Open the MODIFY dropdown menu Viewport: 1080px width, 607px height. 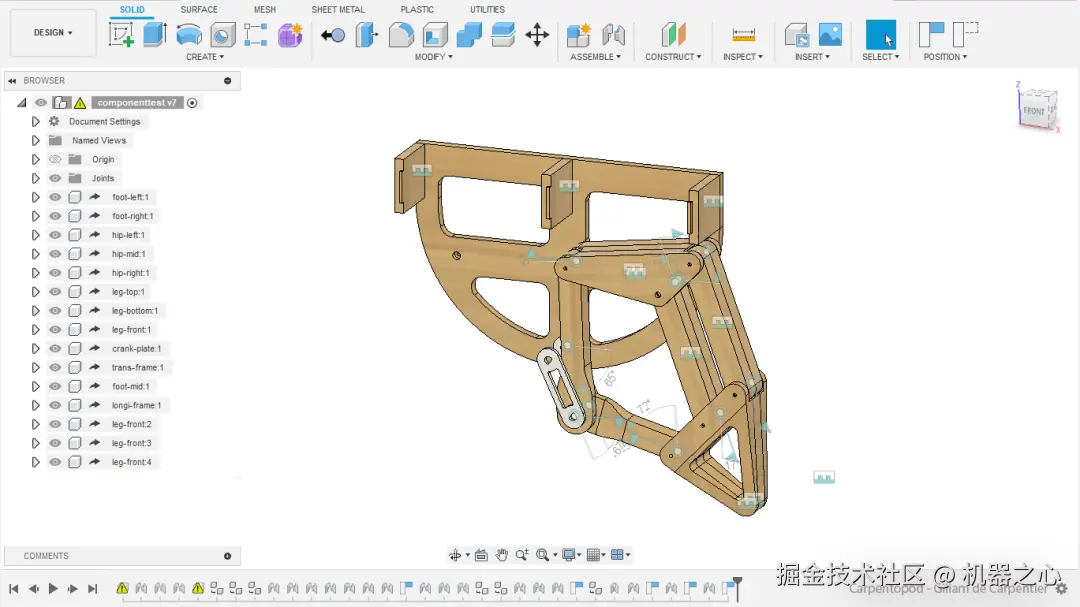[433, 57]
